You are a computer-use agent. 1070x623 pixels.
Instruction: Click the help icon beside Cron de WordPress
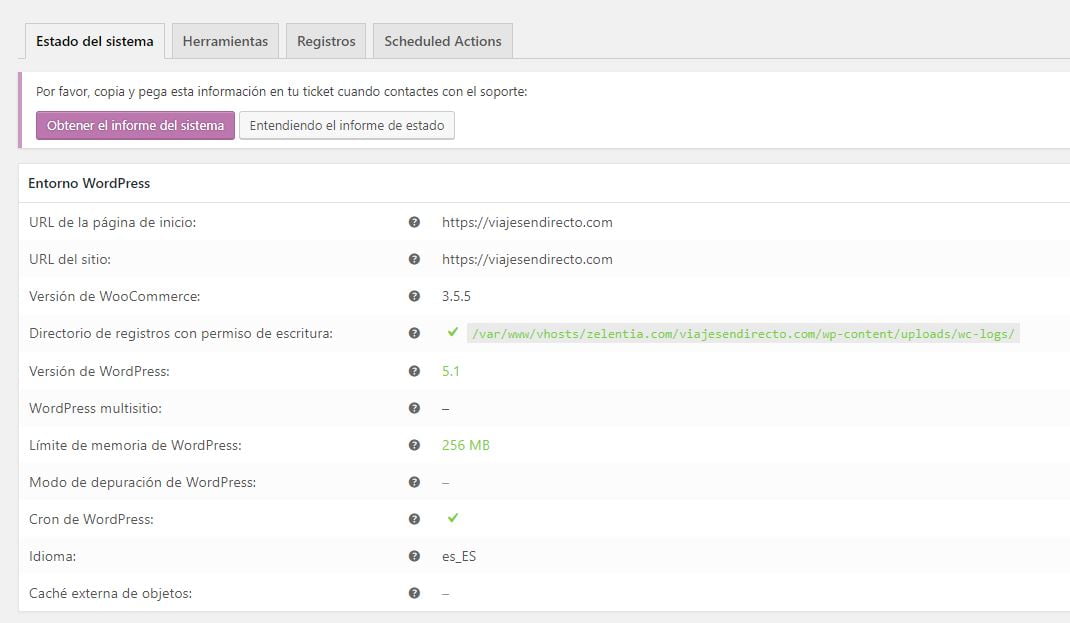415,519
